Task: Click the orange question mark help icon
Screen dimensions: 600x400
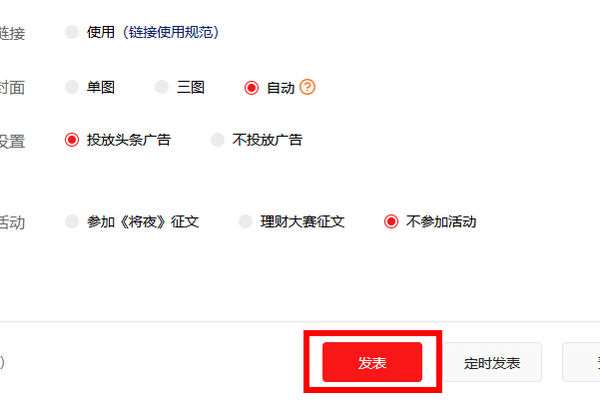Action: [x=307, y=87]
